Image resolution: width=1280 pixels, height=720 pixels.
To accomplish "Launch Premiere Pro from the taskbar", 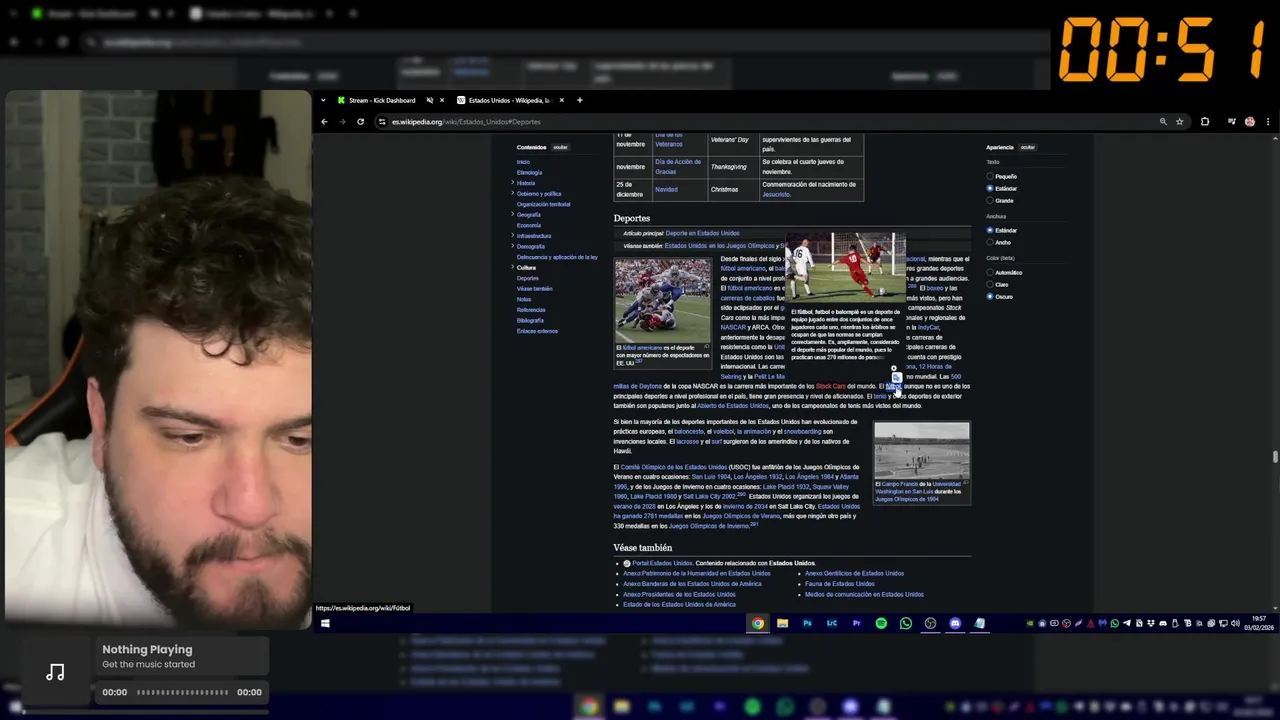I will 856,623.
